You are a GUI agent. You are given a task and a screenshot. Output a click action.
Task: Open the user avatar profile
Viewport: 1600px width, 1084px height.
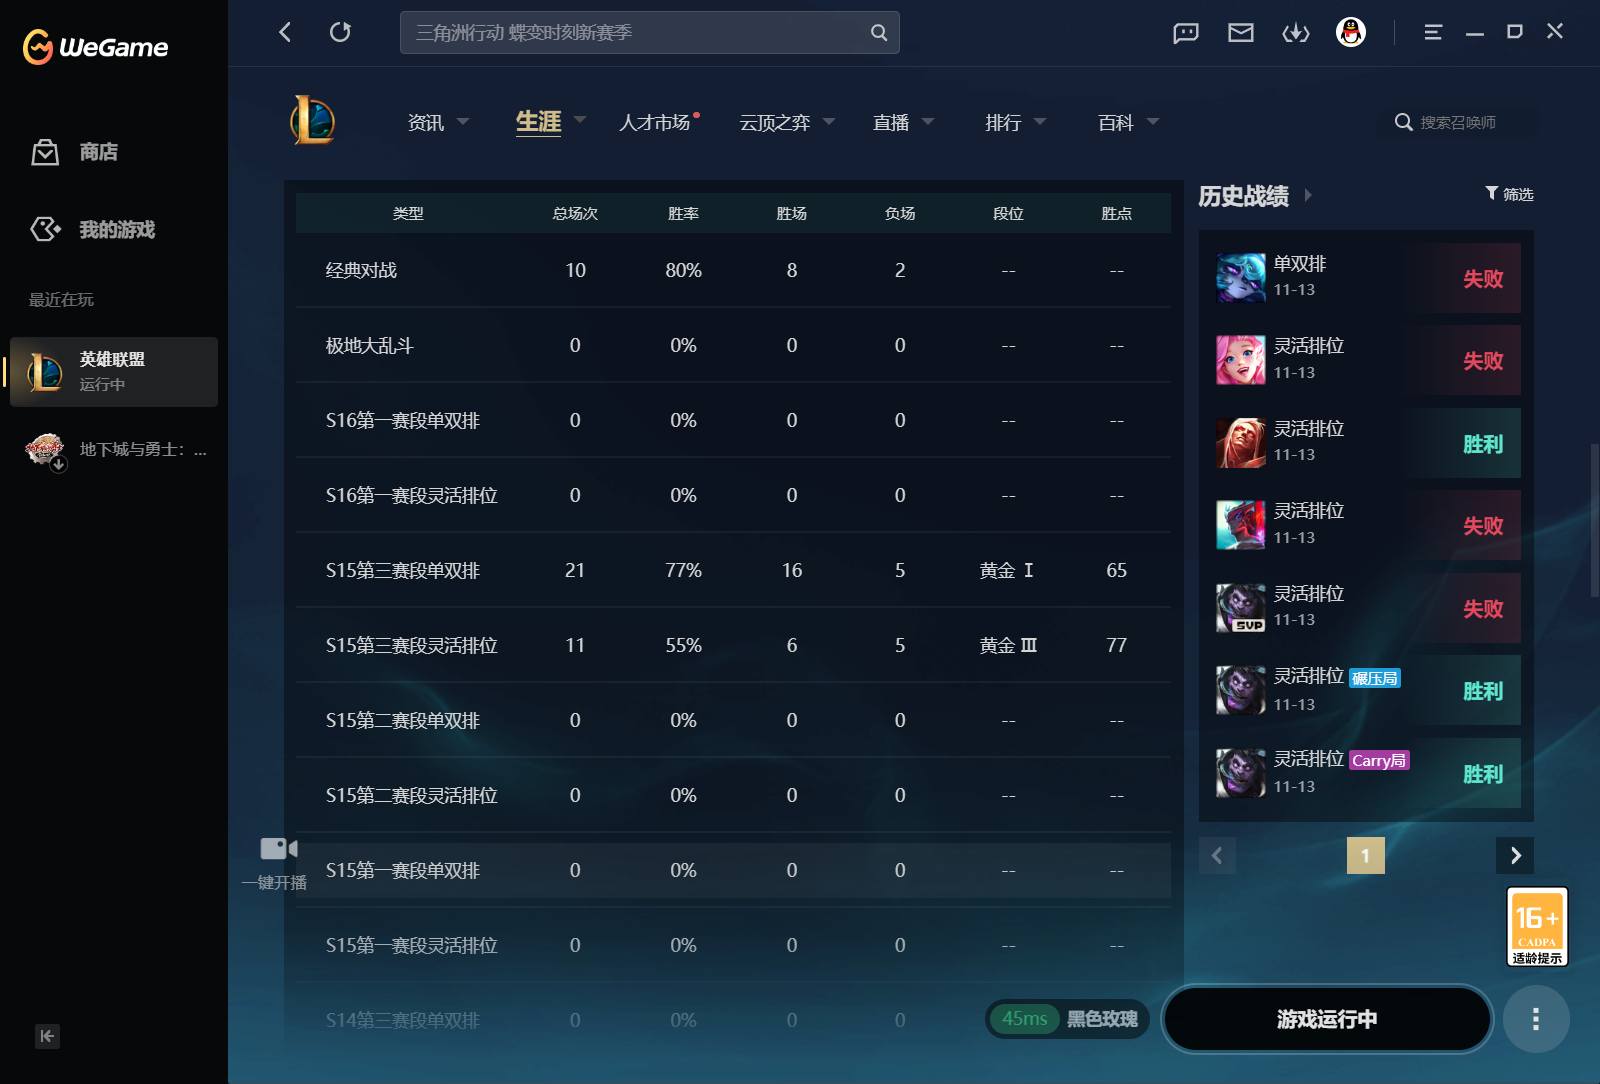[1351, 33]
